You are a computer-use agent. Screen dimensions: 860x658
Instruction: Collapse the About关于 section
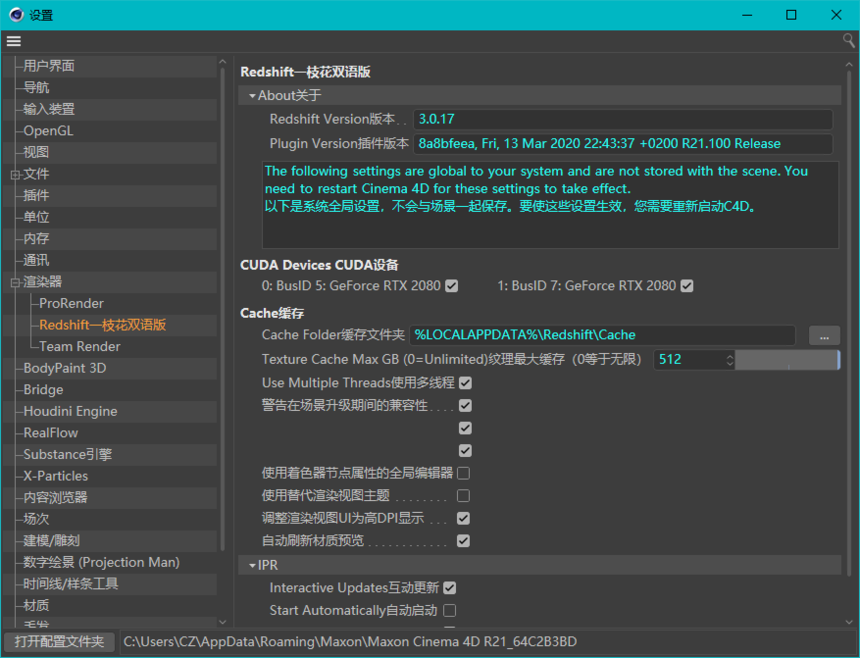coord(252,96)
